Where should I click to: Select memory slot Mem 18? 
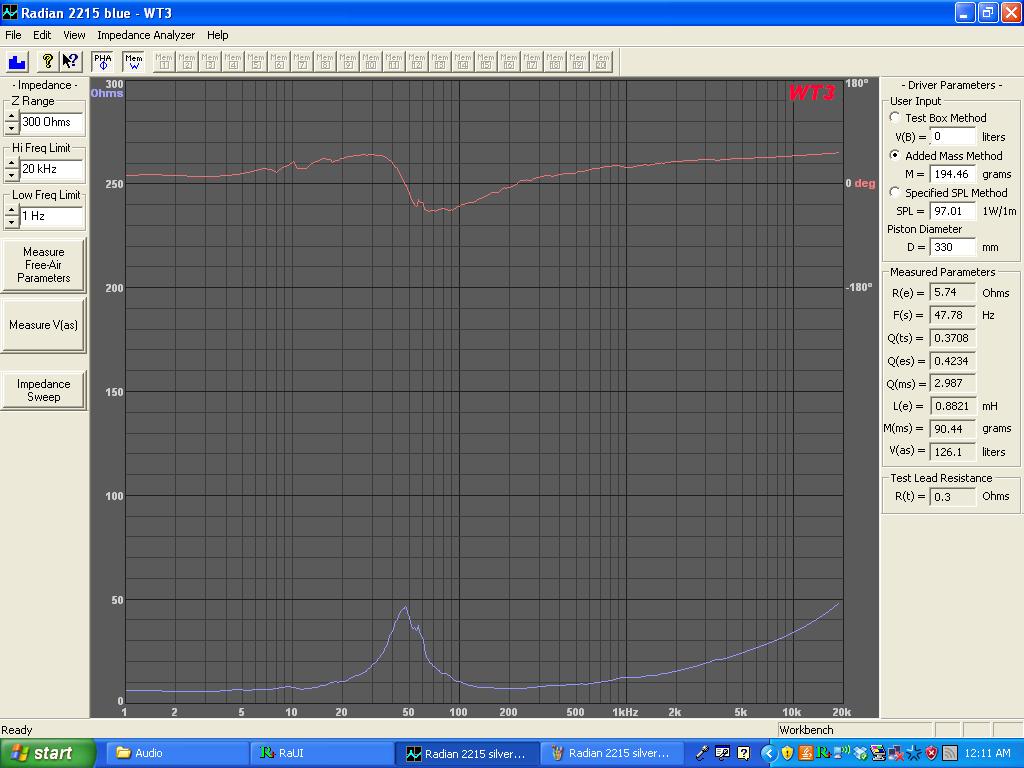pyautogui.click(x=554, y=62)
